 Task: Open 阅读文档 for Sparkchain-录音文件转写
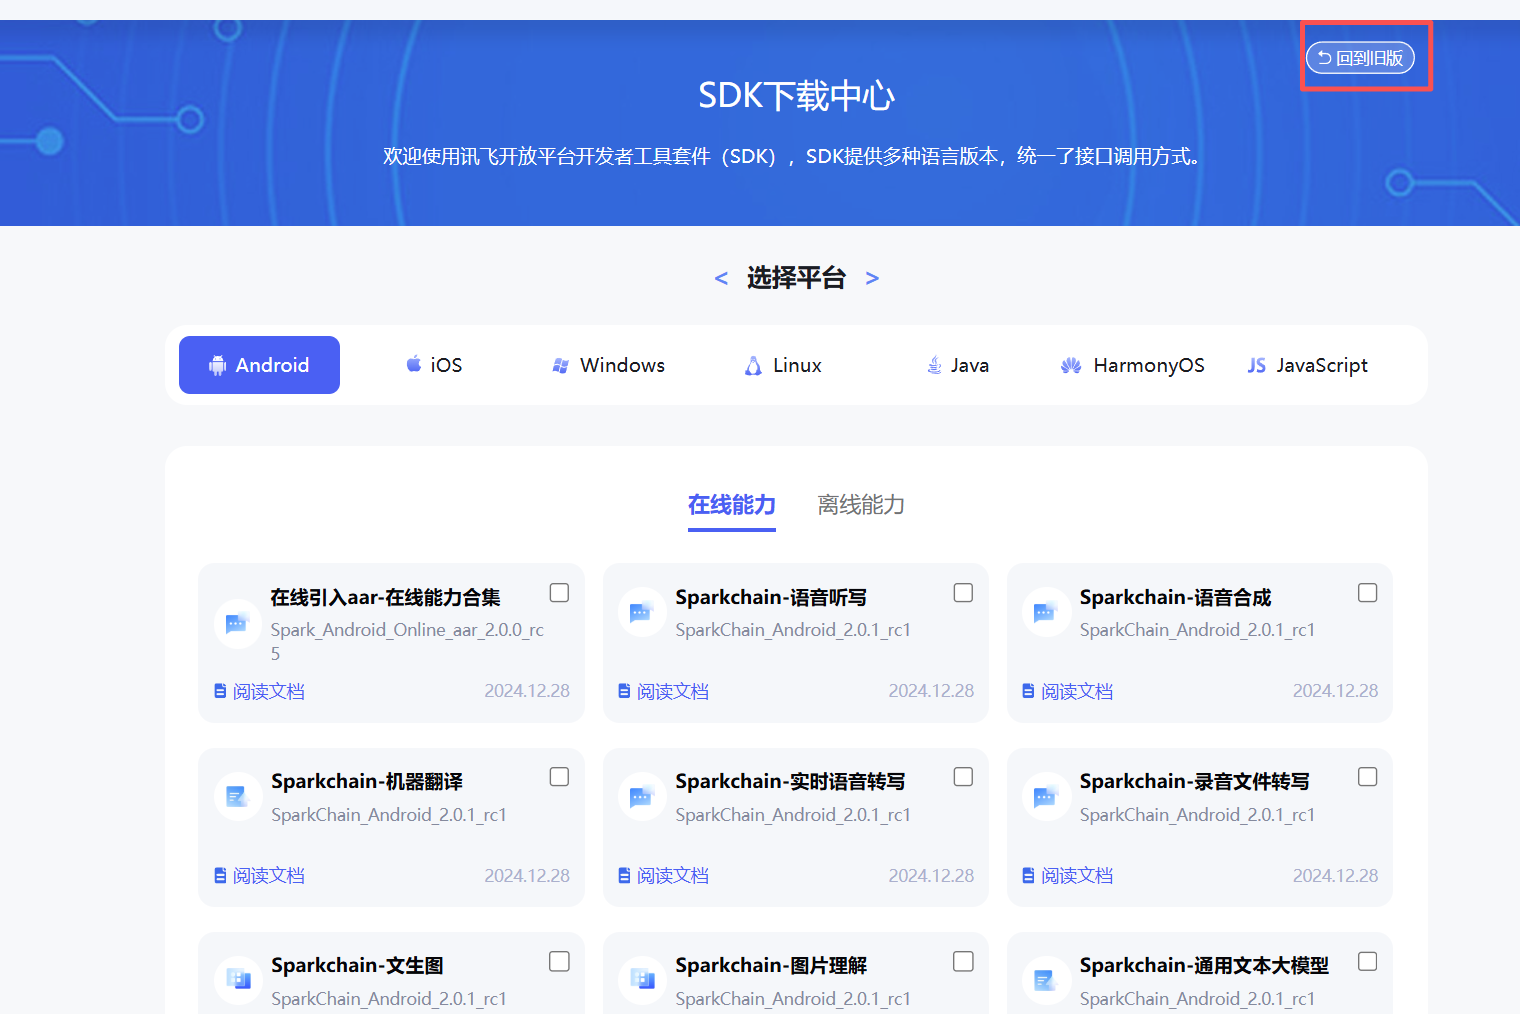point(1067,876)
